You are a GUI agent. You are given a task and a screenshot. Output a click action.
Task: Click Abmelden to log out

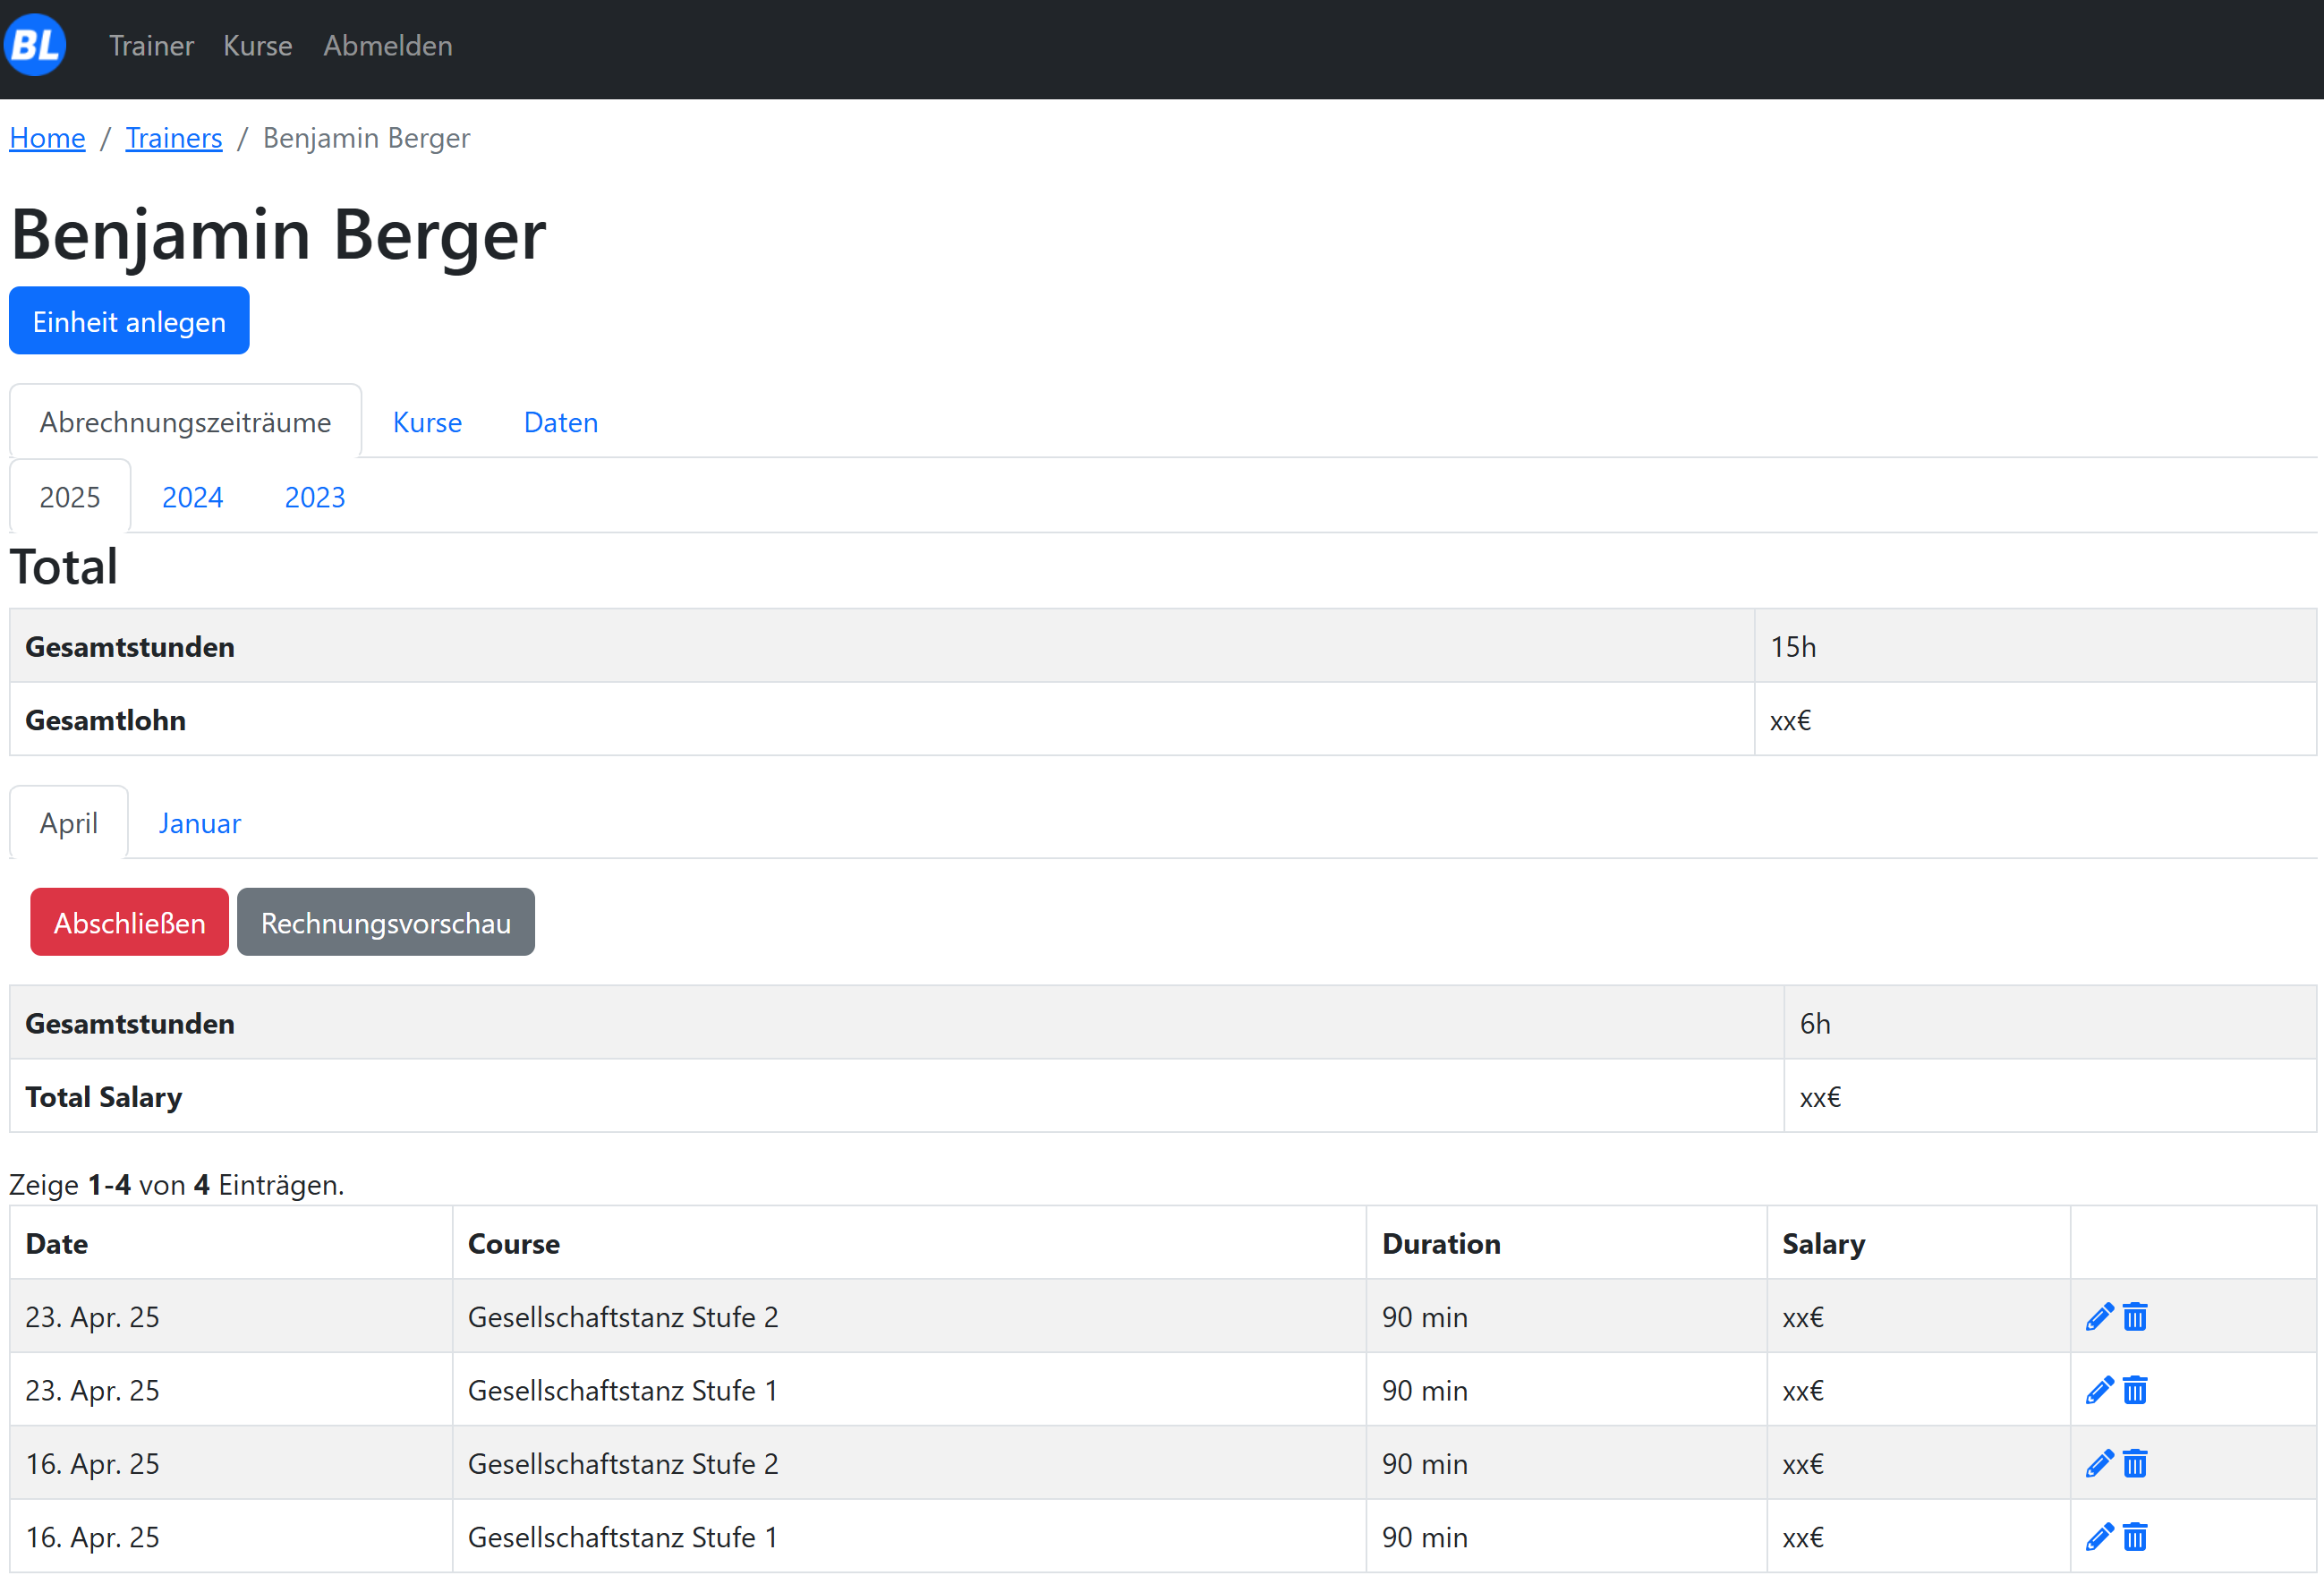387,46
